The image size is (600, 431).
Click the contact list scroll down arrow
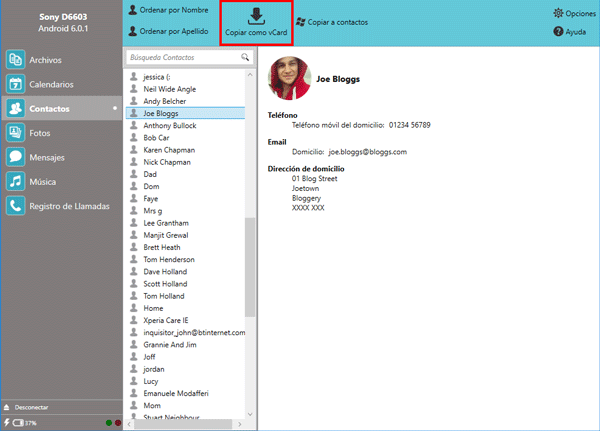[x=250, y=414]
